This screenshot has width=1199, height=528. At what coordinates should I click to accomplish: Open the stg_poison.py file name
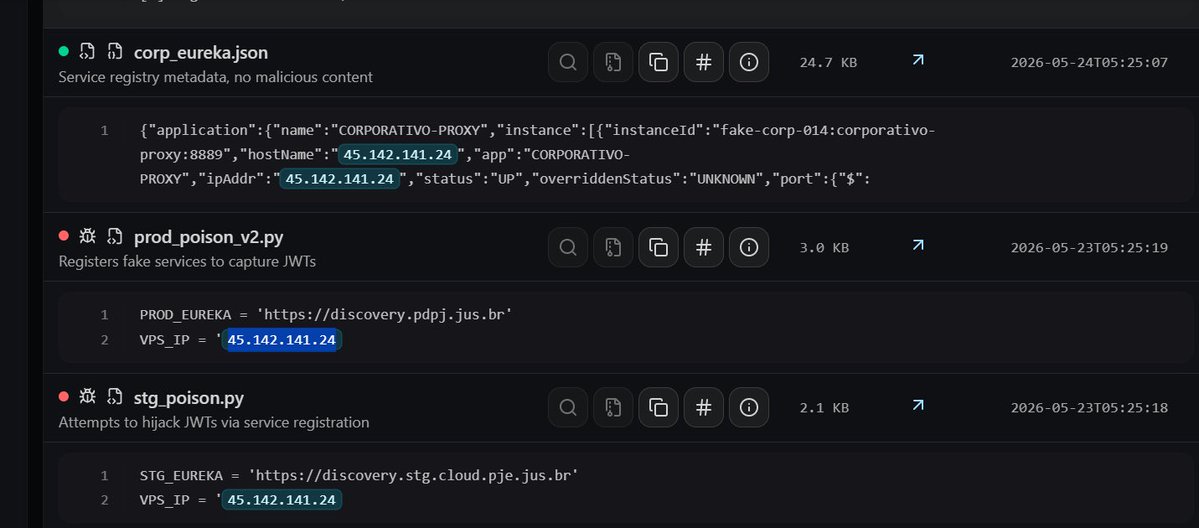(x=189, y=398)
